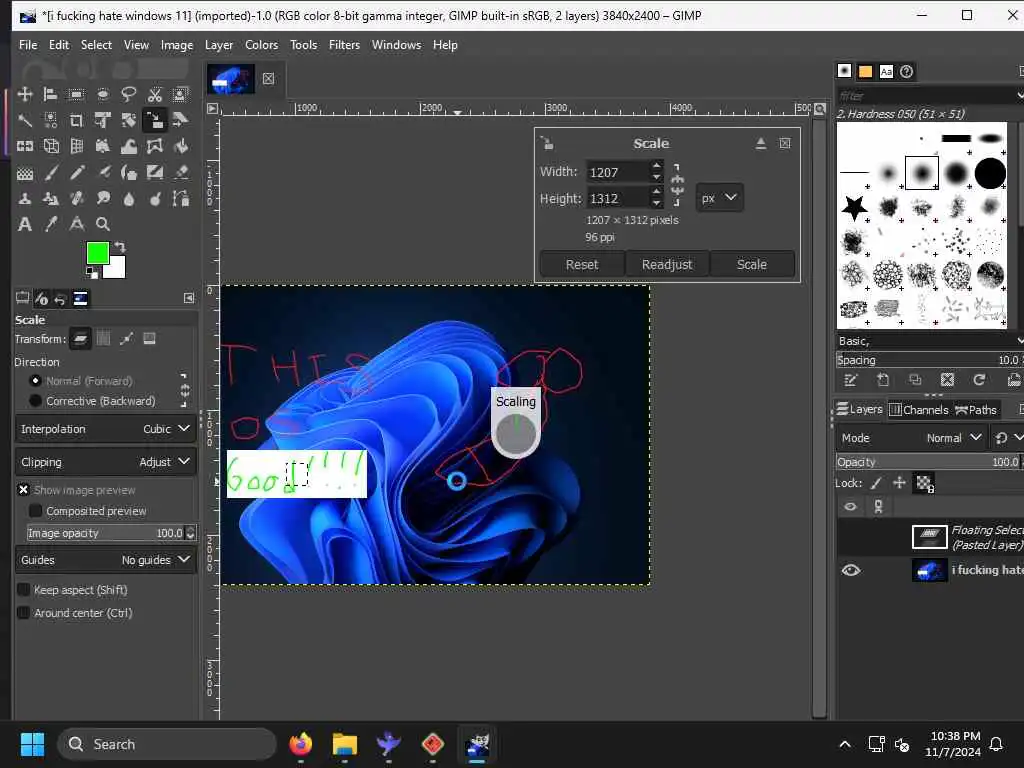
Task: Toggle the width-height chain link in Scale dialog
Action: click(677, 185)
